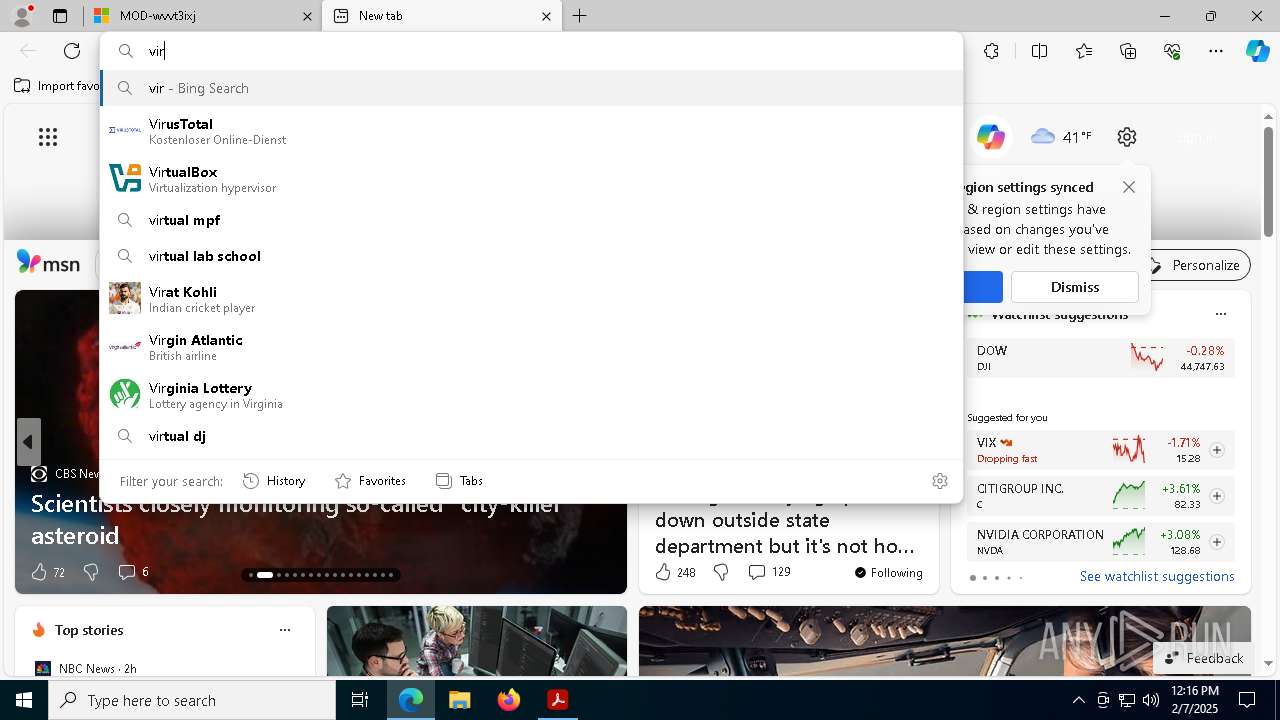This screenshot has width=1280, height=720.
Task: Open the Favorites star toolbar icon
Action: pyautogui.click(x=1084, y=51)
